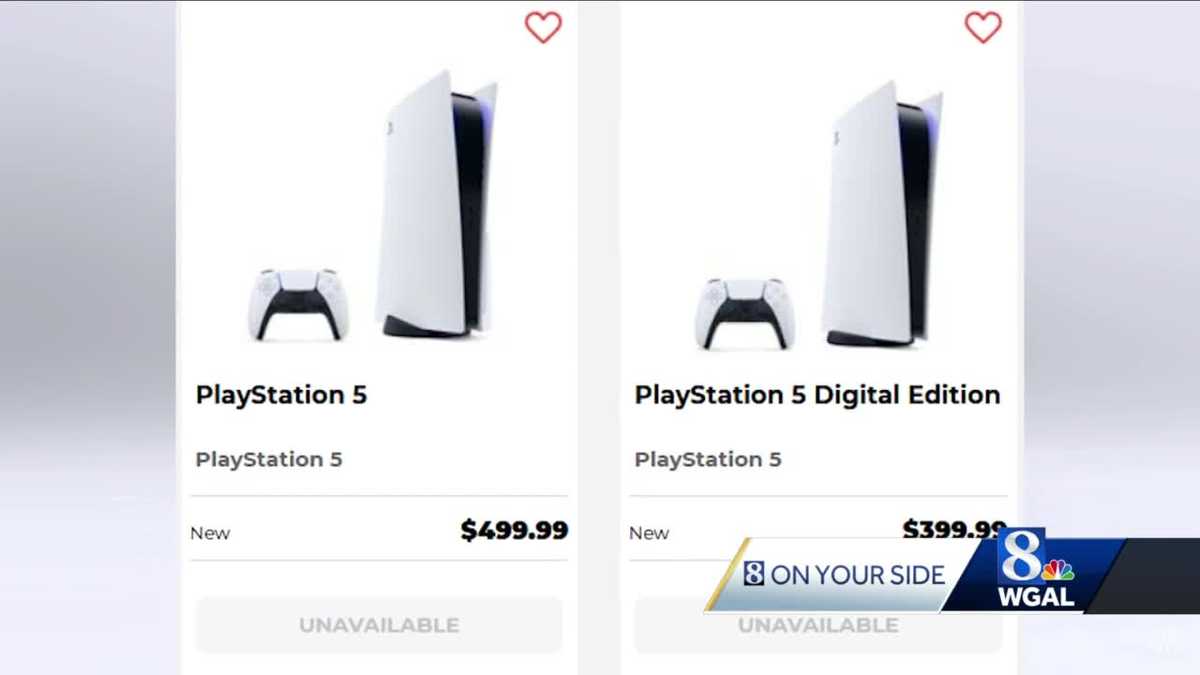Select the Digital Edition console image
The width and height of the screenshot is (1200, 675).
click(880, 210)
